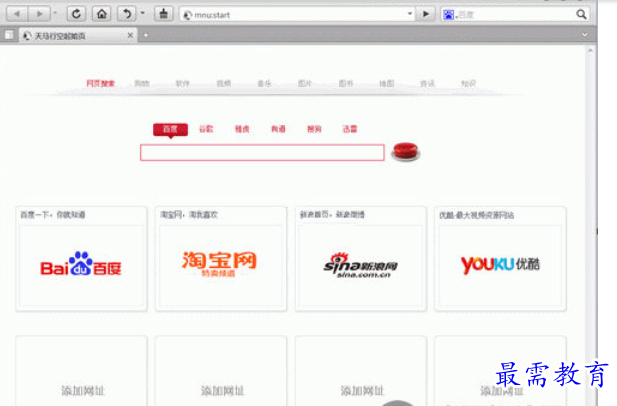Open the Baidu logo tile
617x406 pixels.
pos(81,266)
